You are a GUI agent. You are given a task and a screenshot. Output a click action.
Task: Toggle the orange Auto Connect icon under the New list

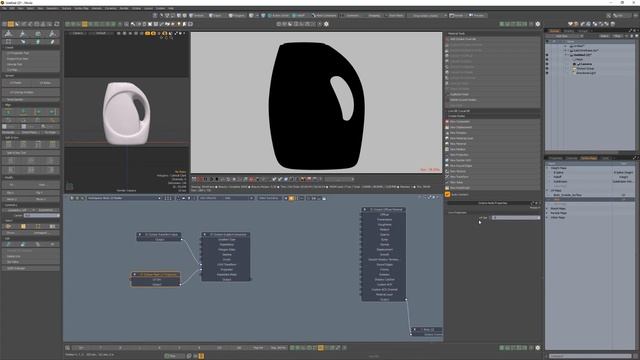coord(447,194)
